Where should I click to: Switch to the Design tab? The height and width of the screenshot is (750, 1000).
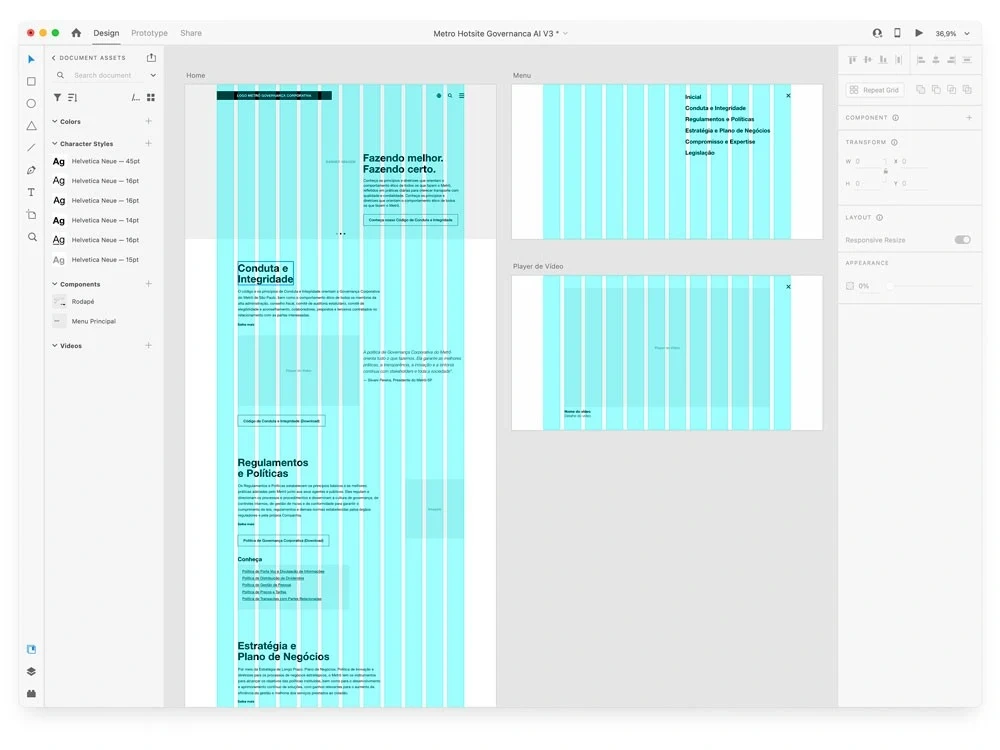(106, 33)
